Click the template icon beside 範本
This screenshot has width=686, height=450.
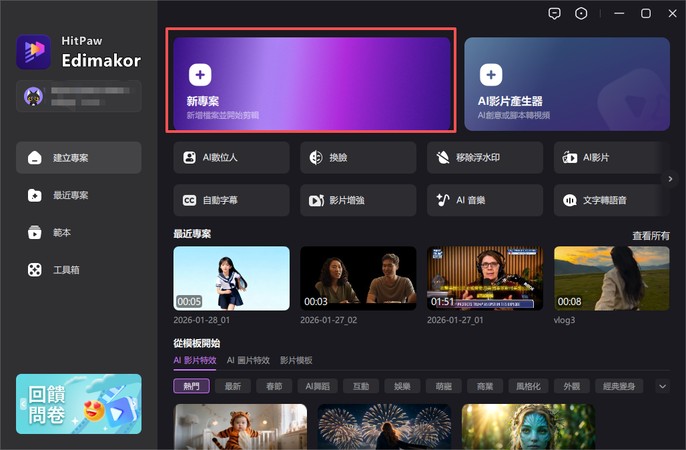point(35,232)
